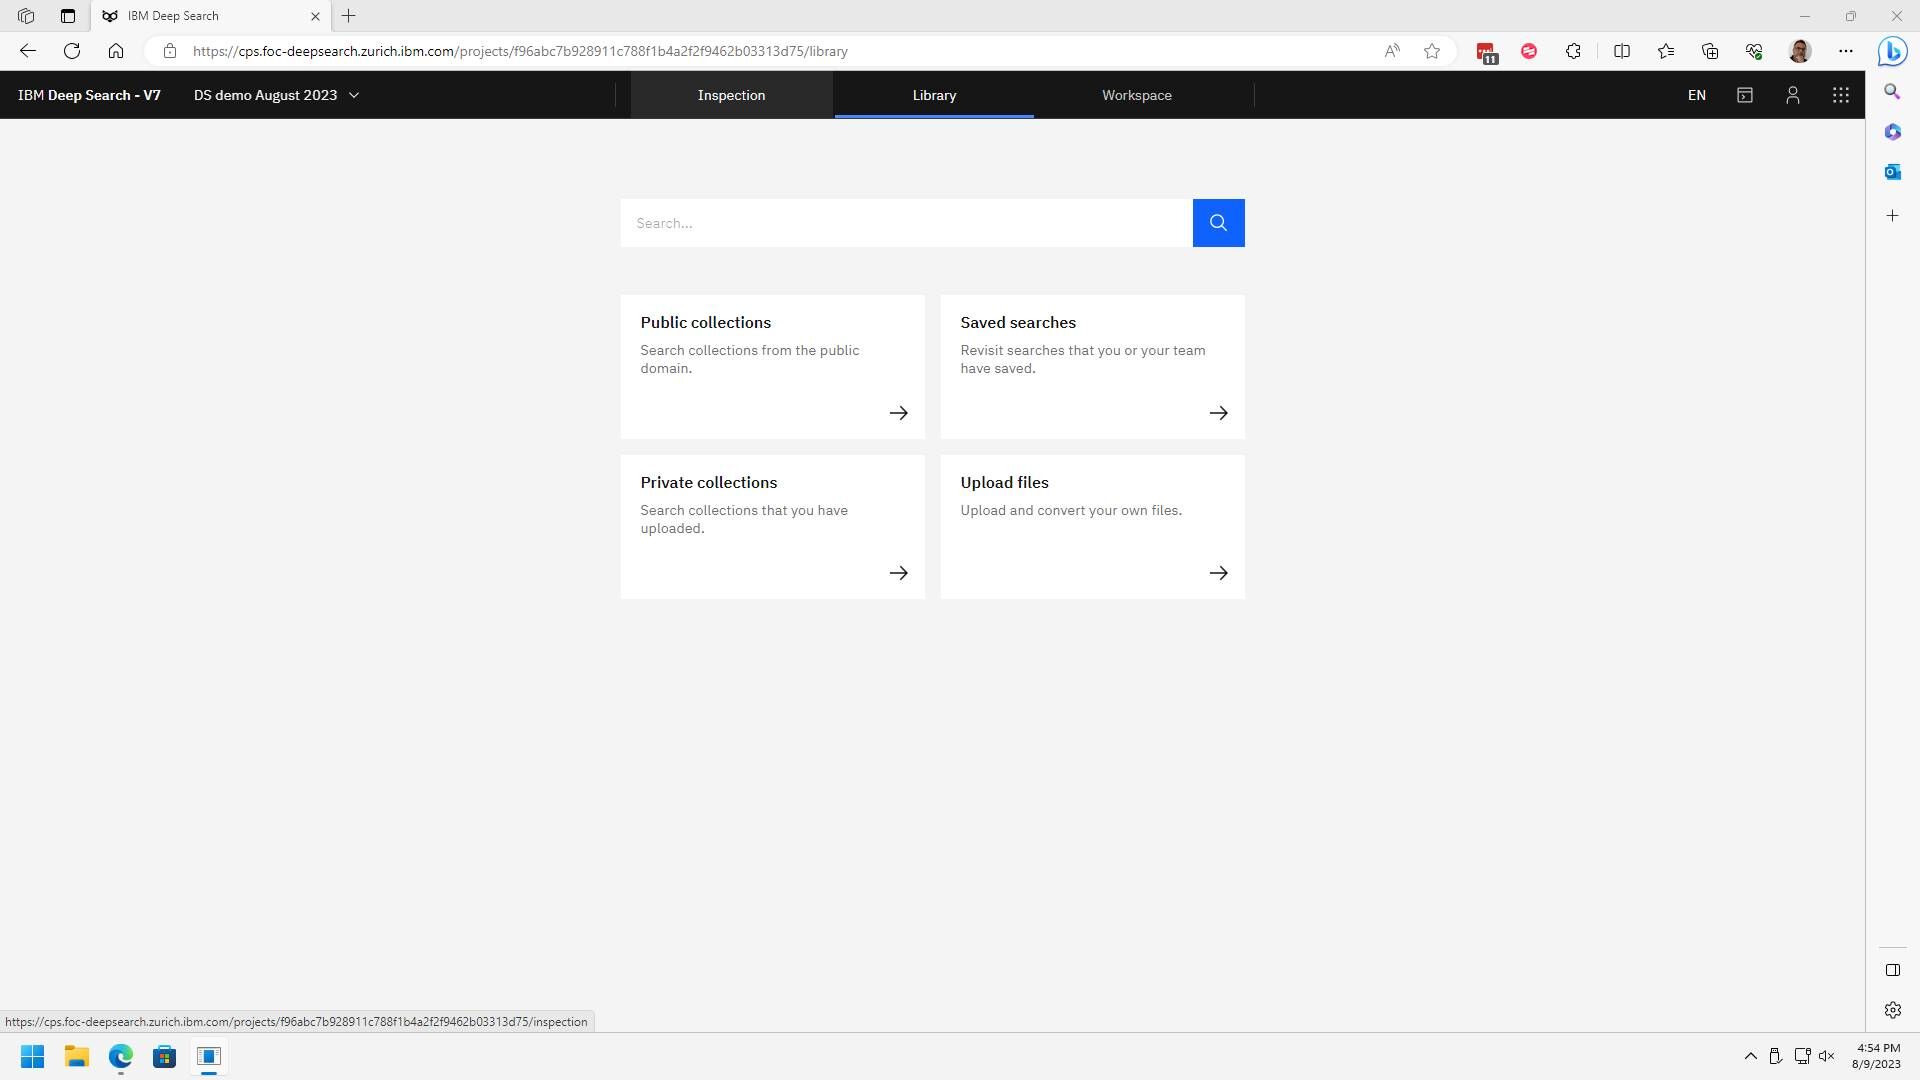Viewport: 1920px width, 1080px height.
Task: Open the Microsoft 365 sidebar icon
Action: (1892, 132)
